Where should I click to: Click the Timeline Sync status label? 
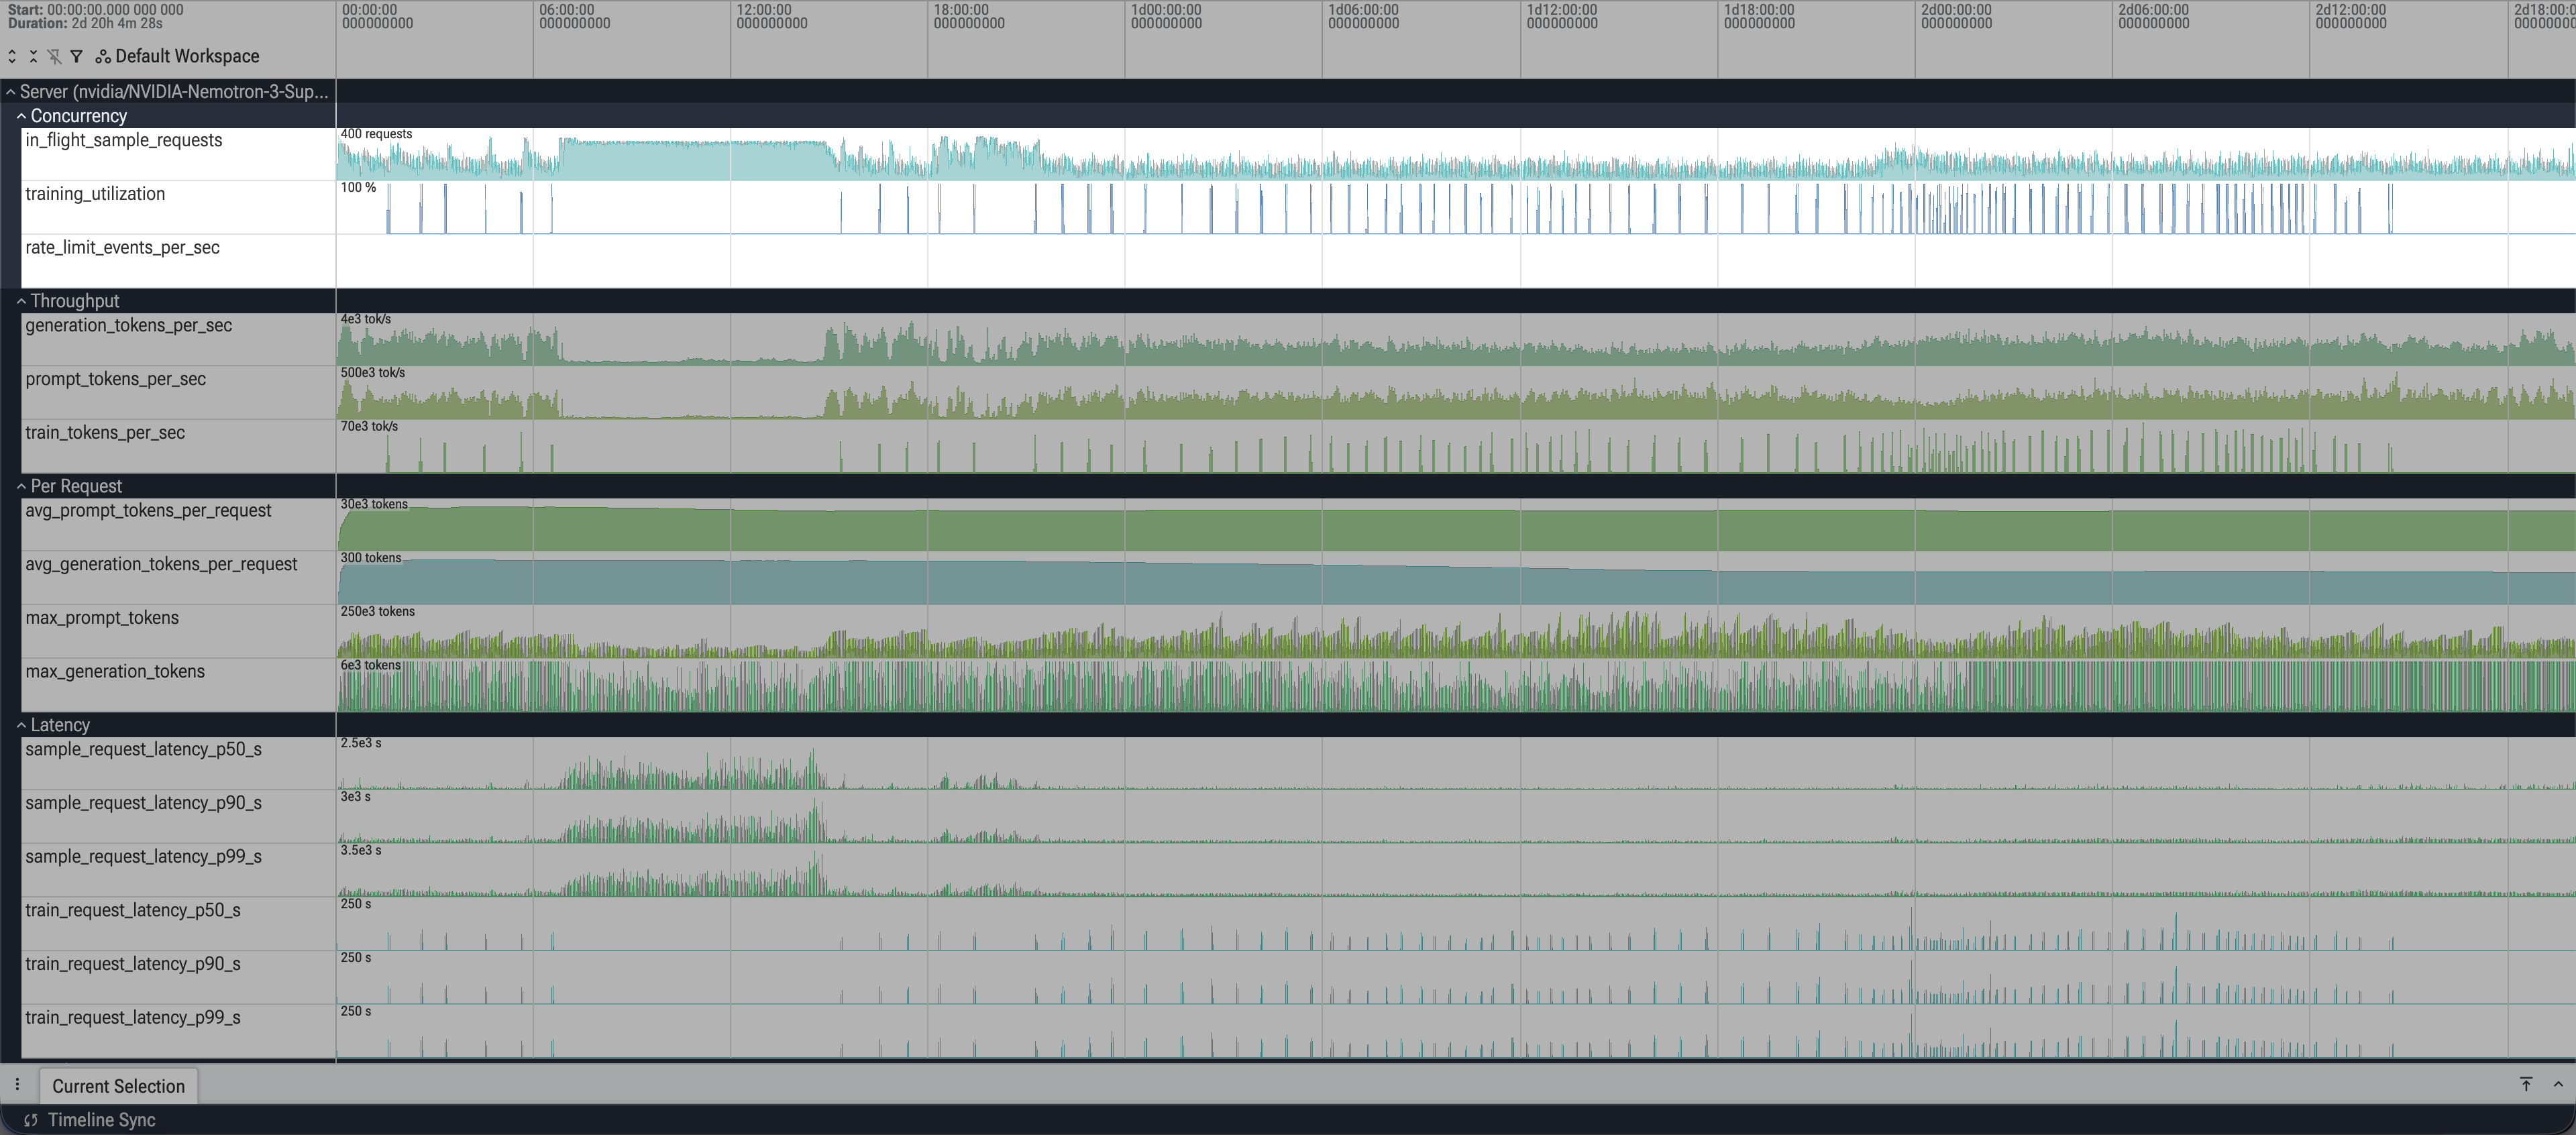coord(102,1120)
